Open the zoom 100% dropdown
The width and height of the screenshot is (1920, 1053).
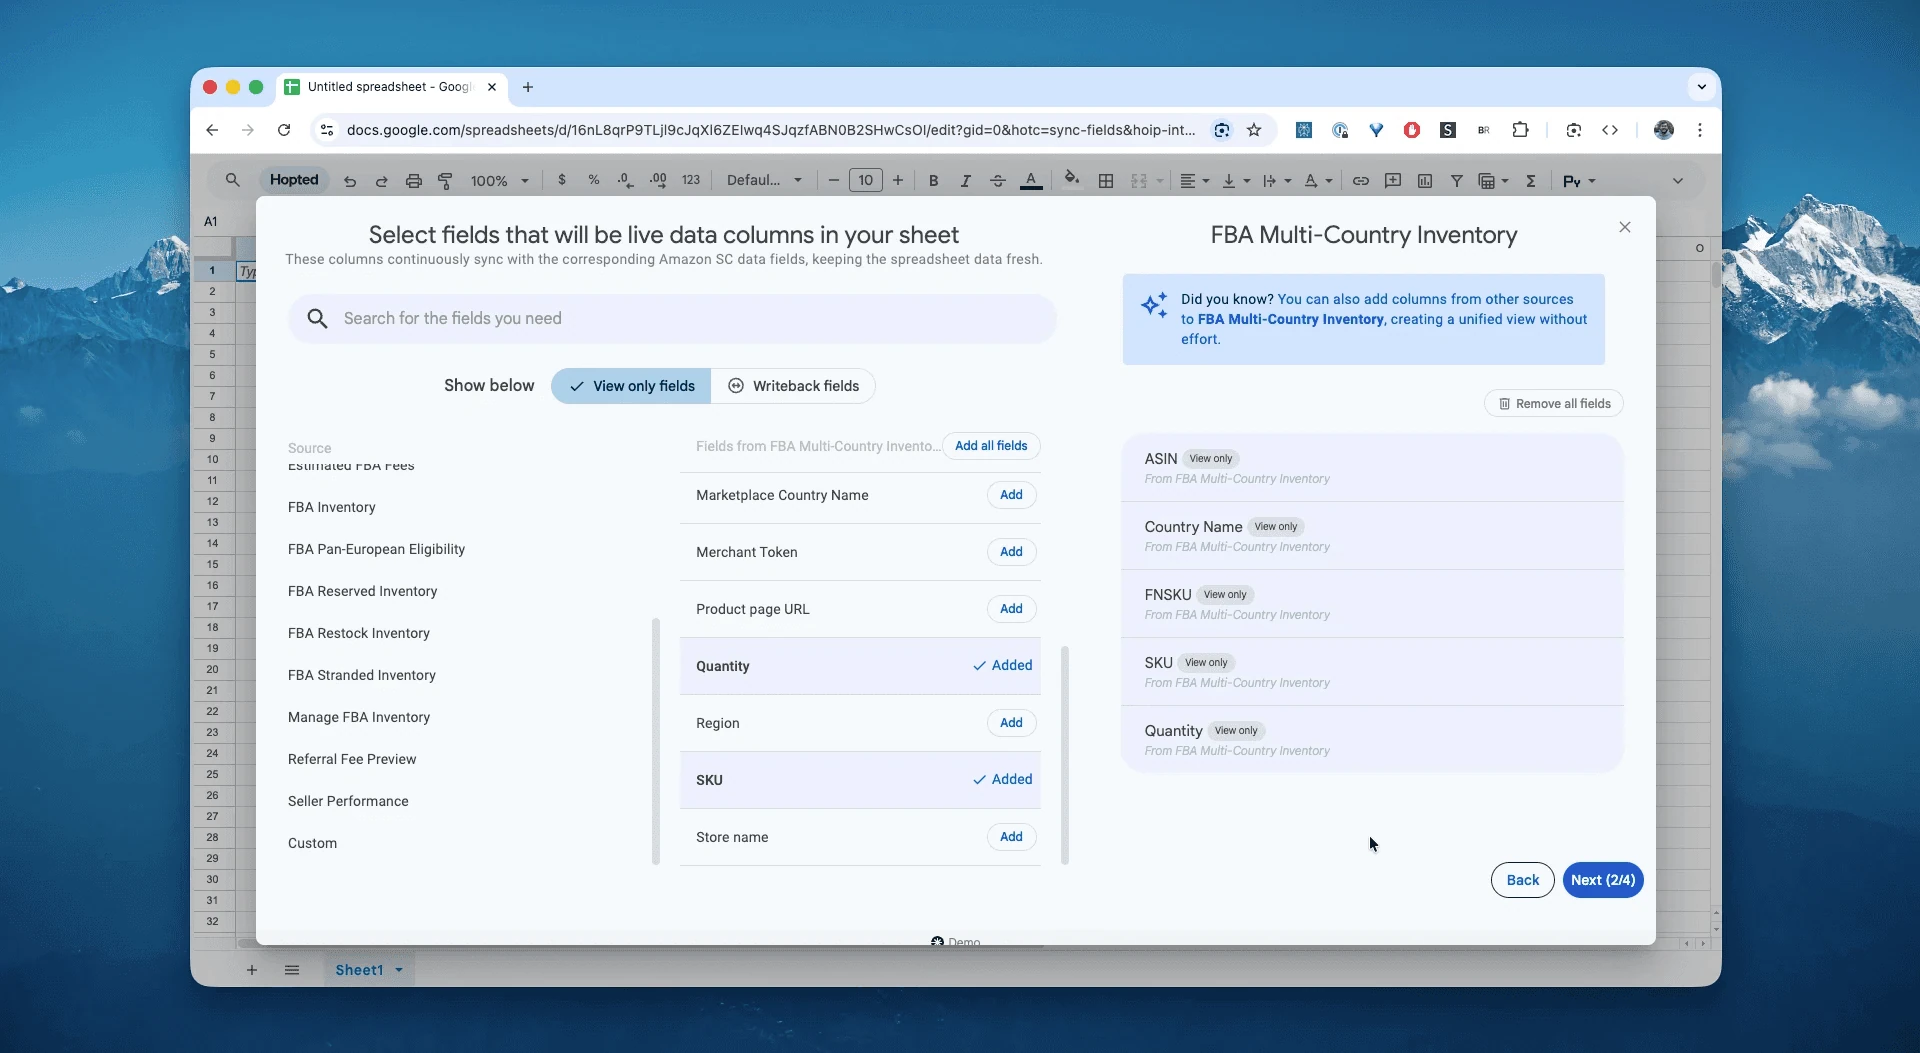click(499, 181)
